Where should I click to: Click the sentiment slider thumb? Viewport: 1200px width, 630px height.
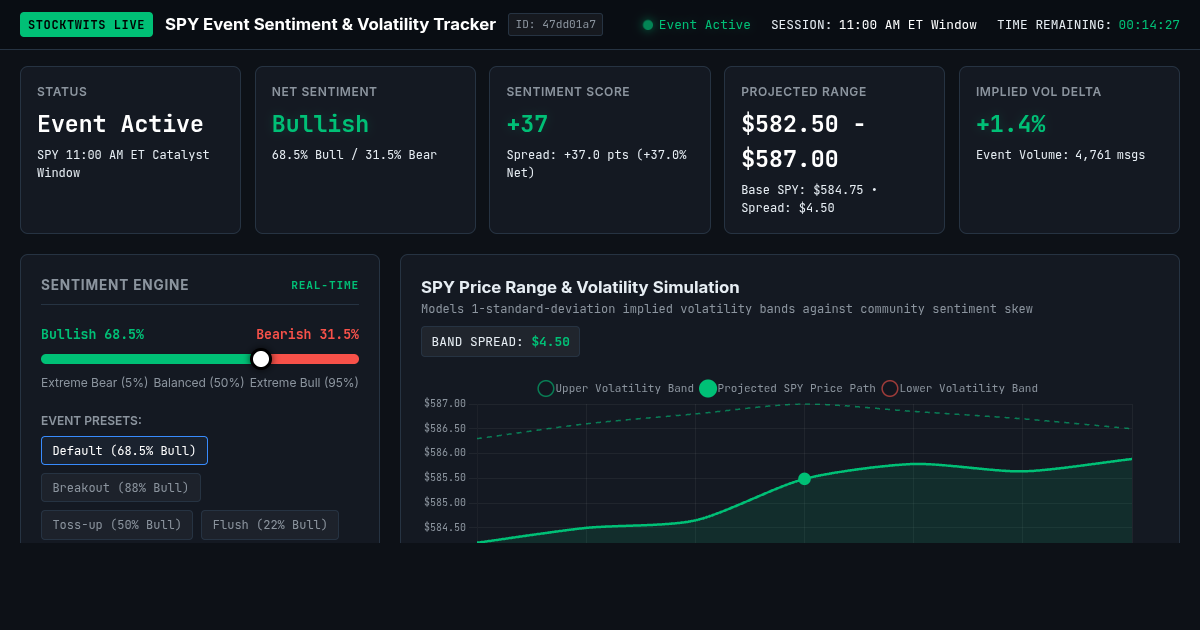261,359
